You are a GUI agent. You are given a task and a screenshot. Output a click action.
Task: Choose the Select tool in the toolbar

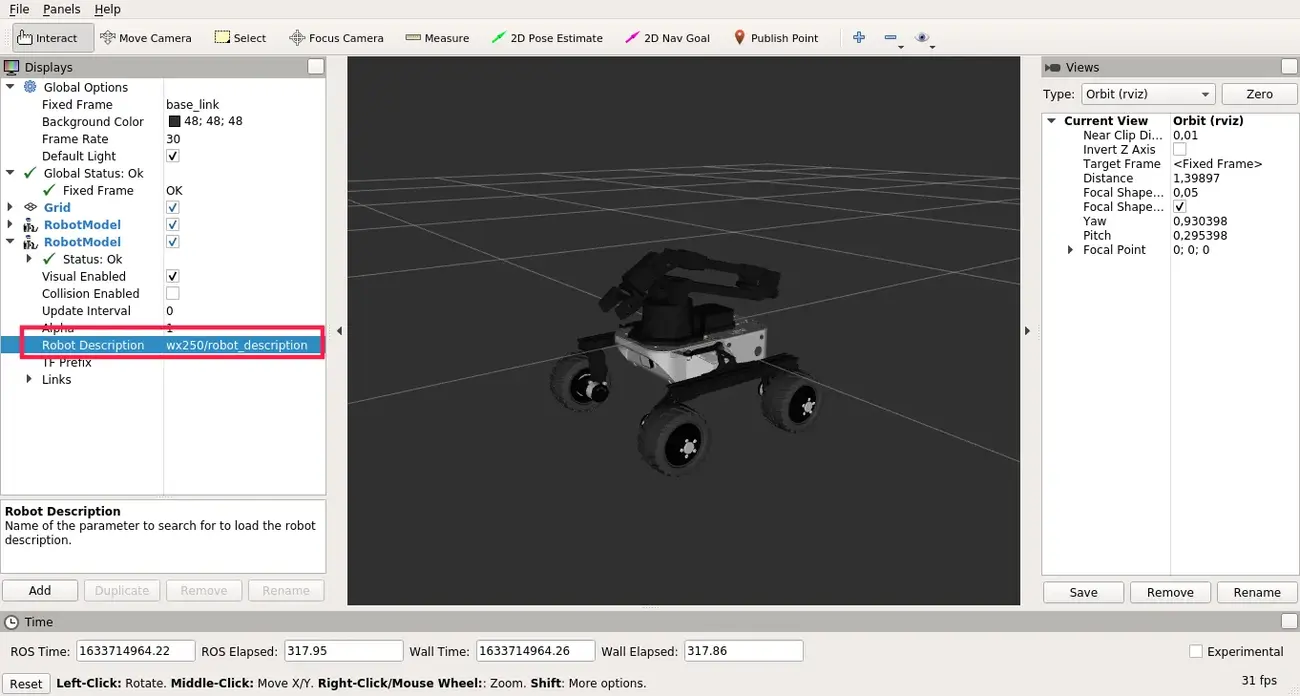pos(240,37)
